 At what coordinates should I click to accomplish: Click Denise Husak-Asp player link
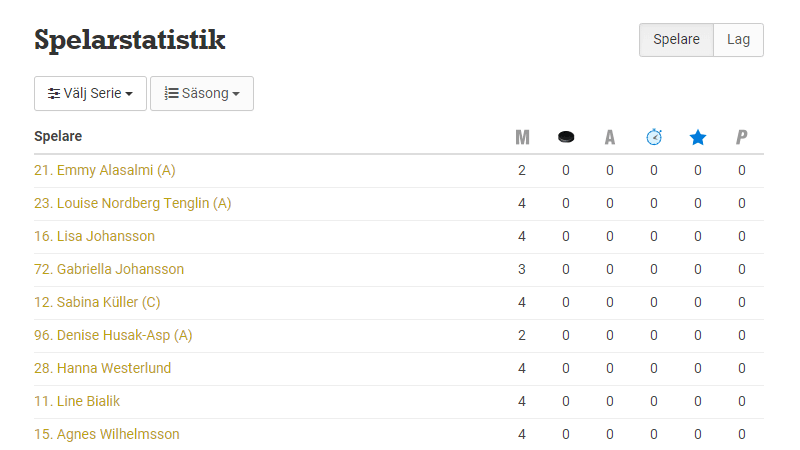113,335
